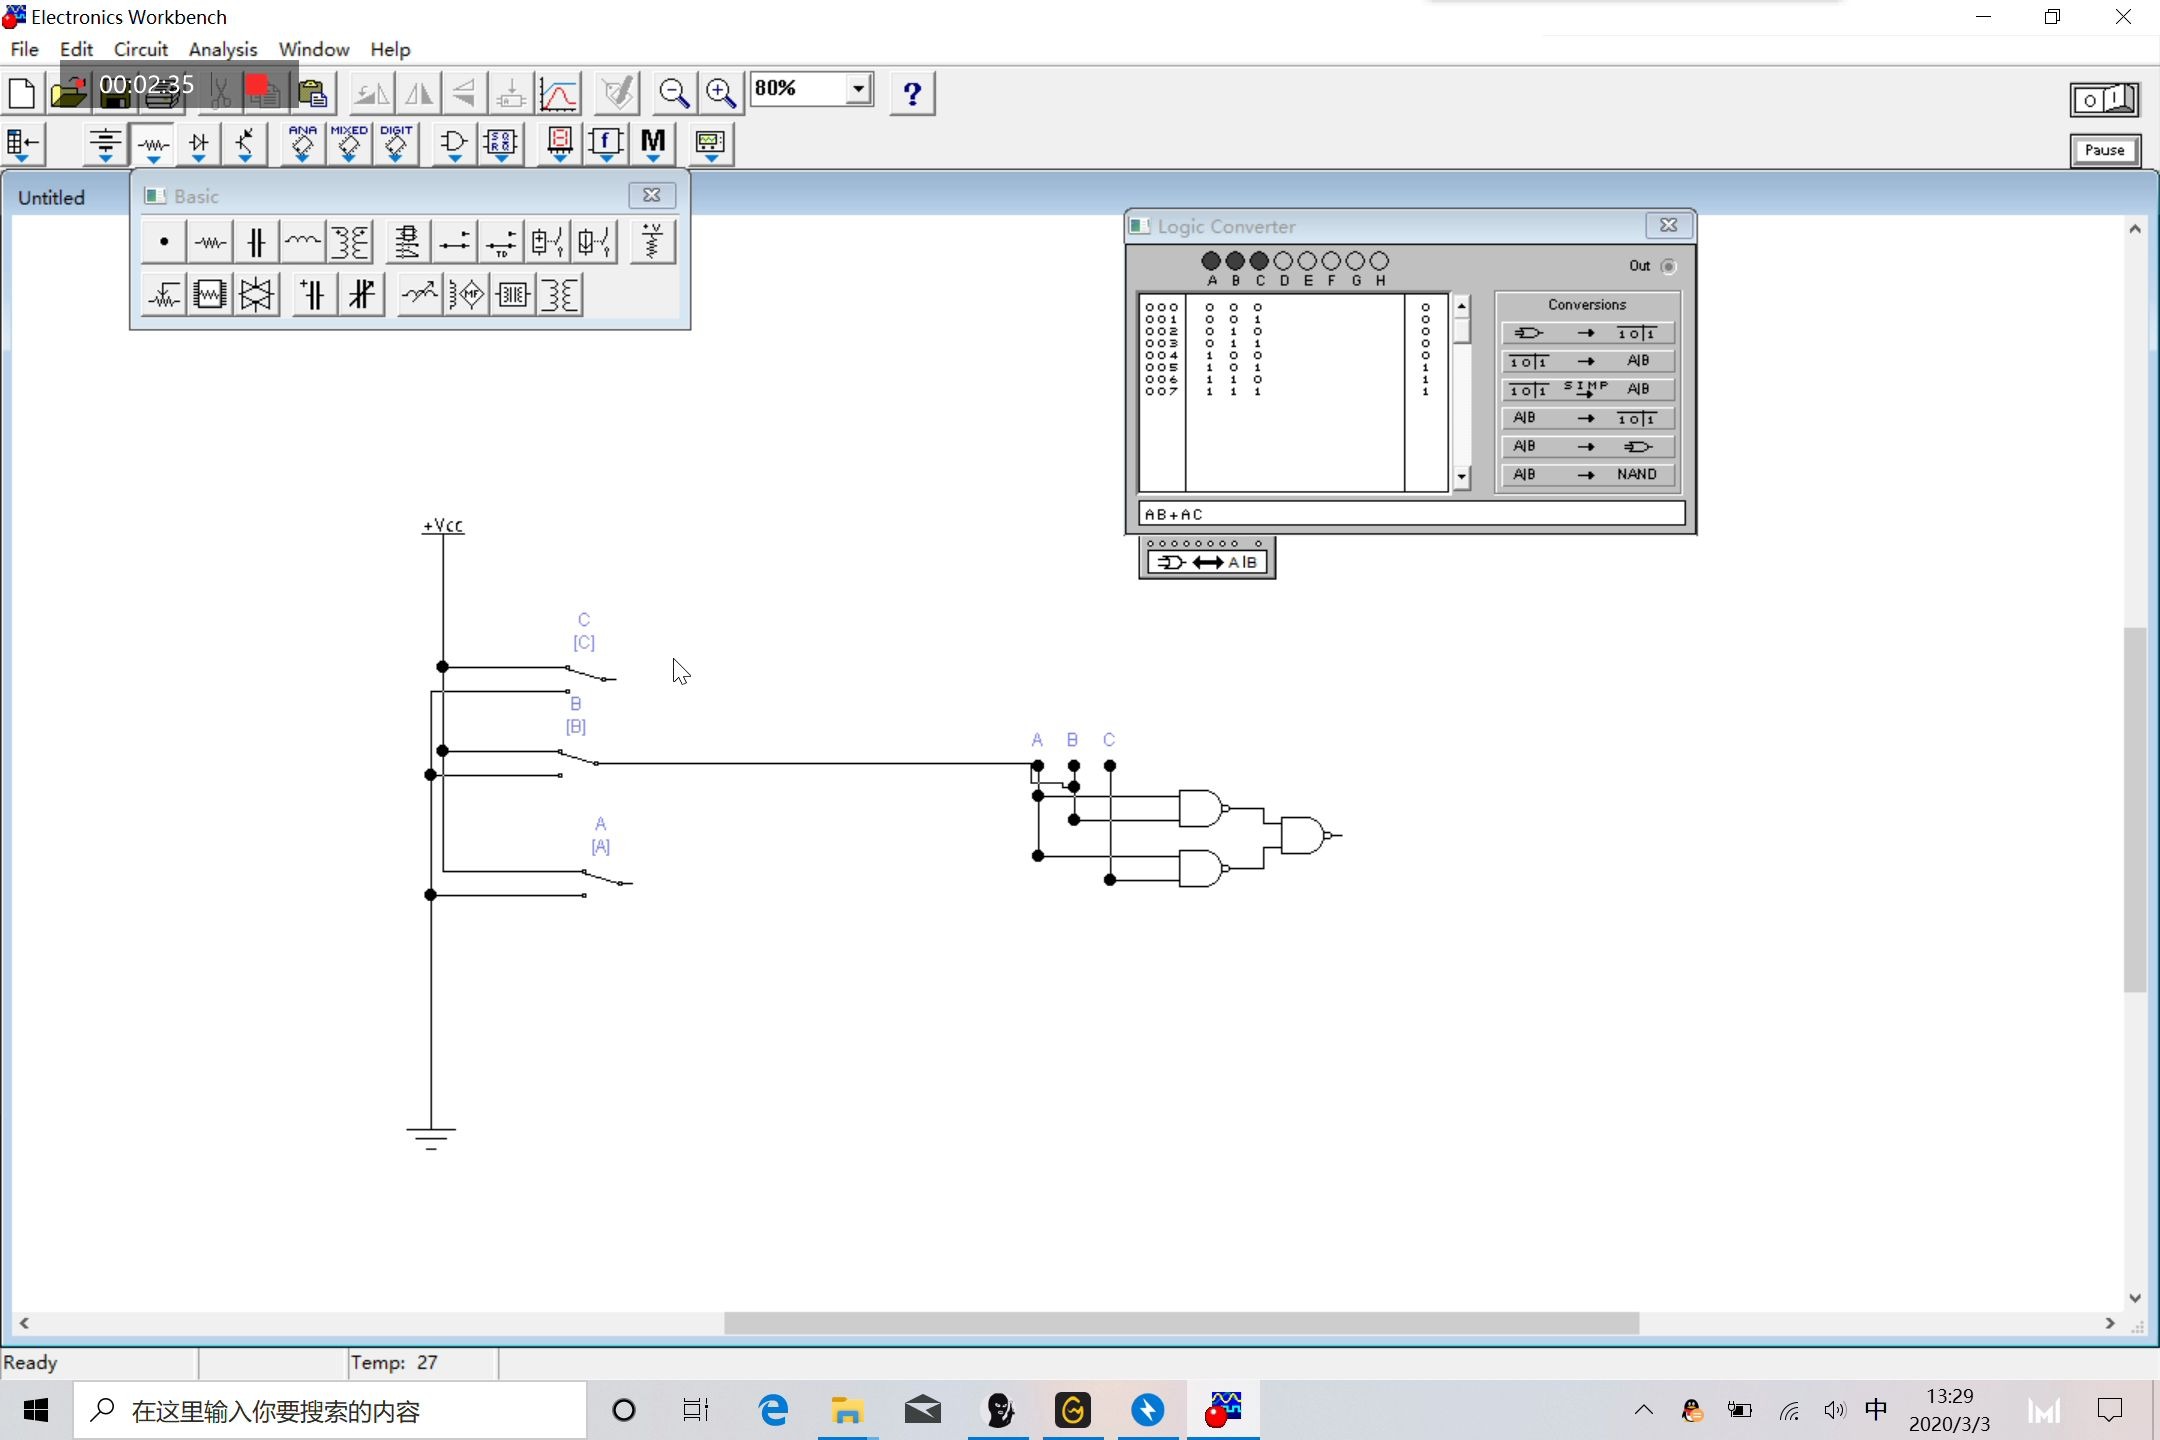2160x1440 pixels.
Task: Pick the capacitor in the Basic panel
Action: coord(256,242)
